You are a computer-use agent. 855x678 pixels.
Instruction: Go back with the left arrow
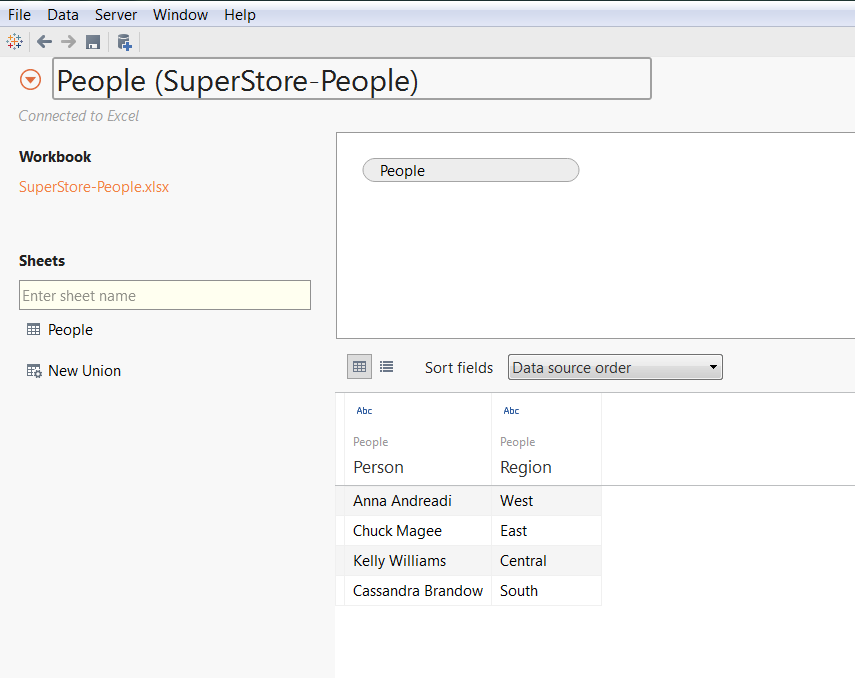coord(44,41)
